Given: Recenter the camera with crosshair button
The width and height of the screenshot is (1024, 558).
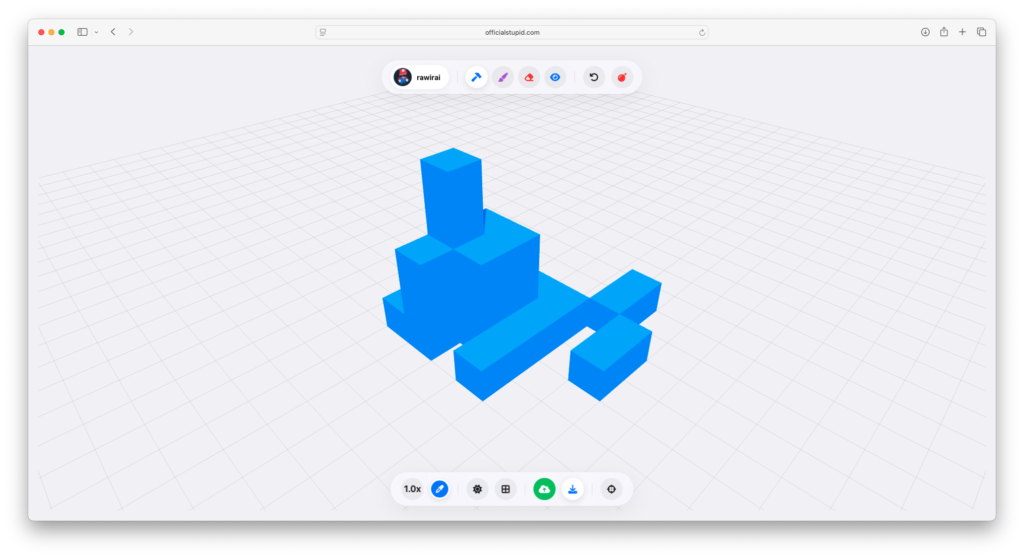Looking at the screenshot, I should coord(611,489).
